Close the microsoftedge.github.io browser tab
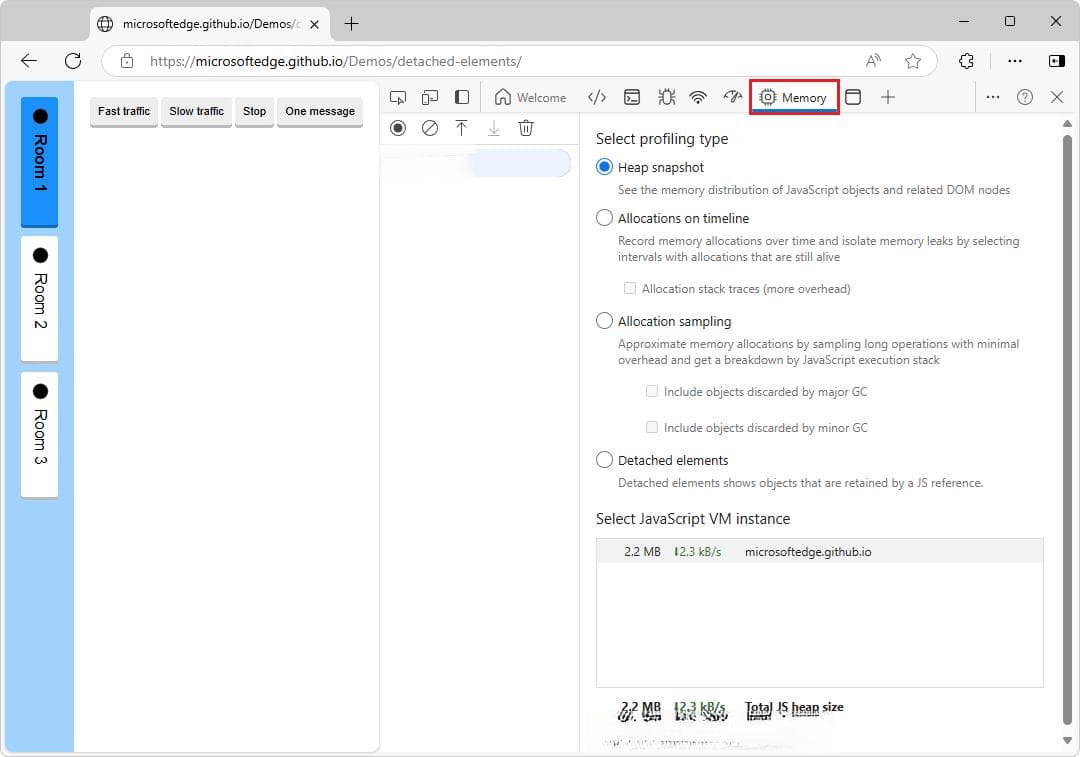This screenshot has height=757, width=1080. tap(314, 24)
